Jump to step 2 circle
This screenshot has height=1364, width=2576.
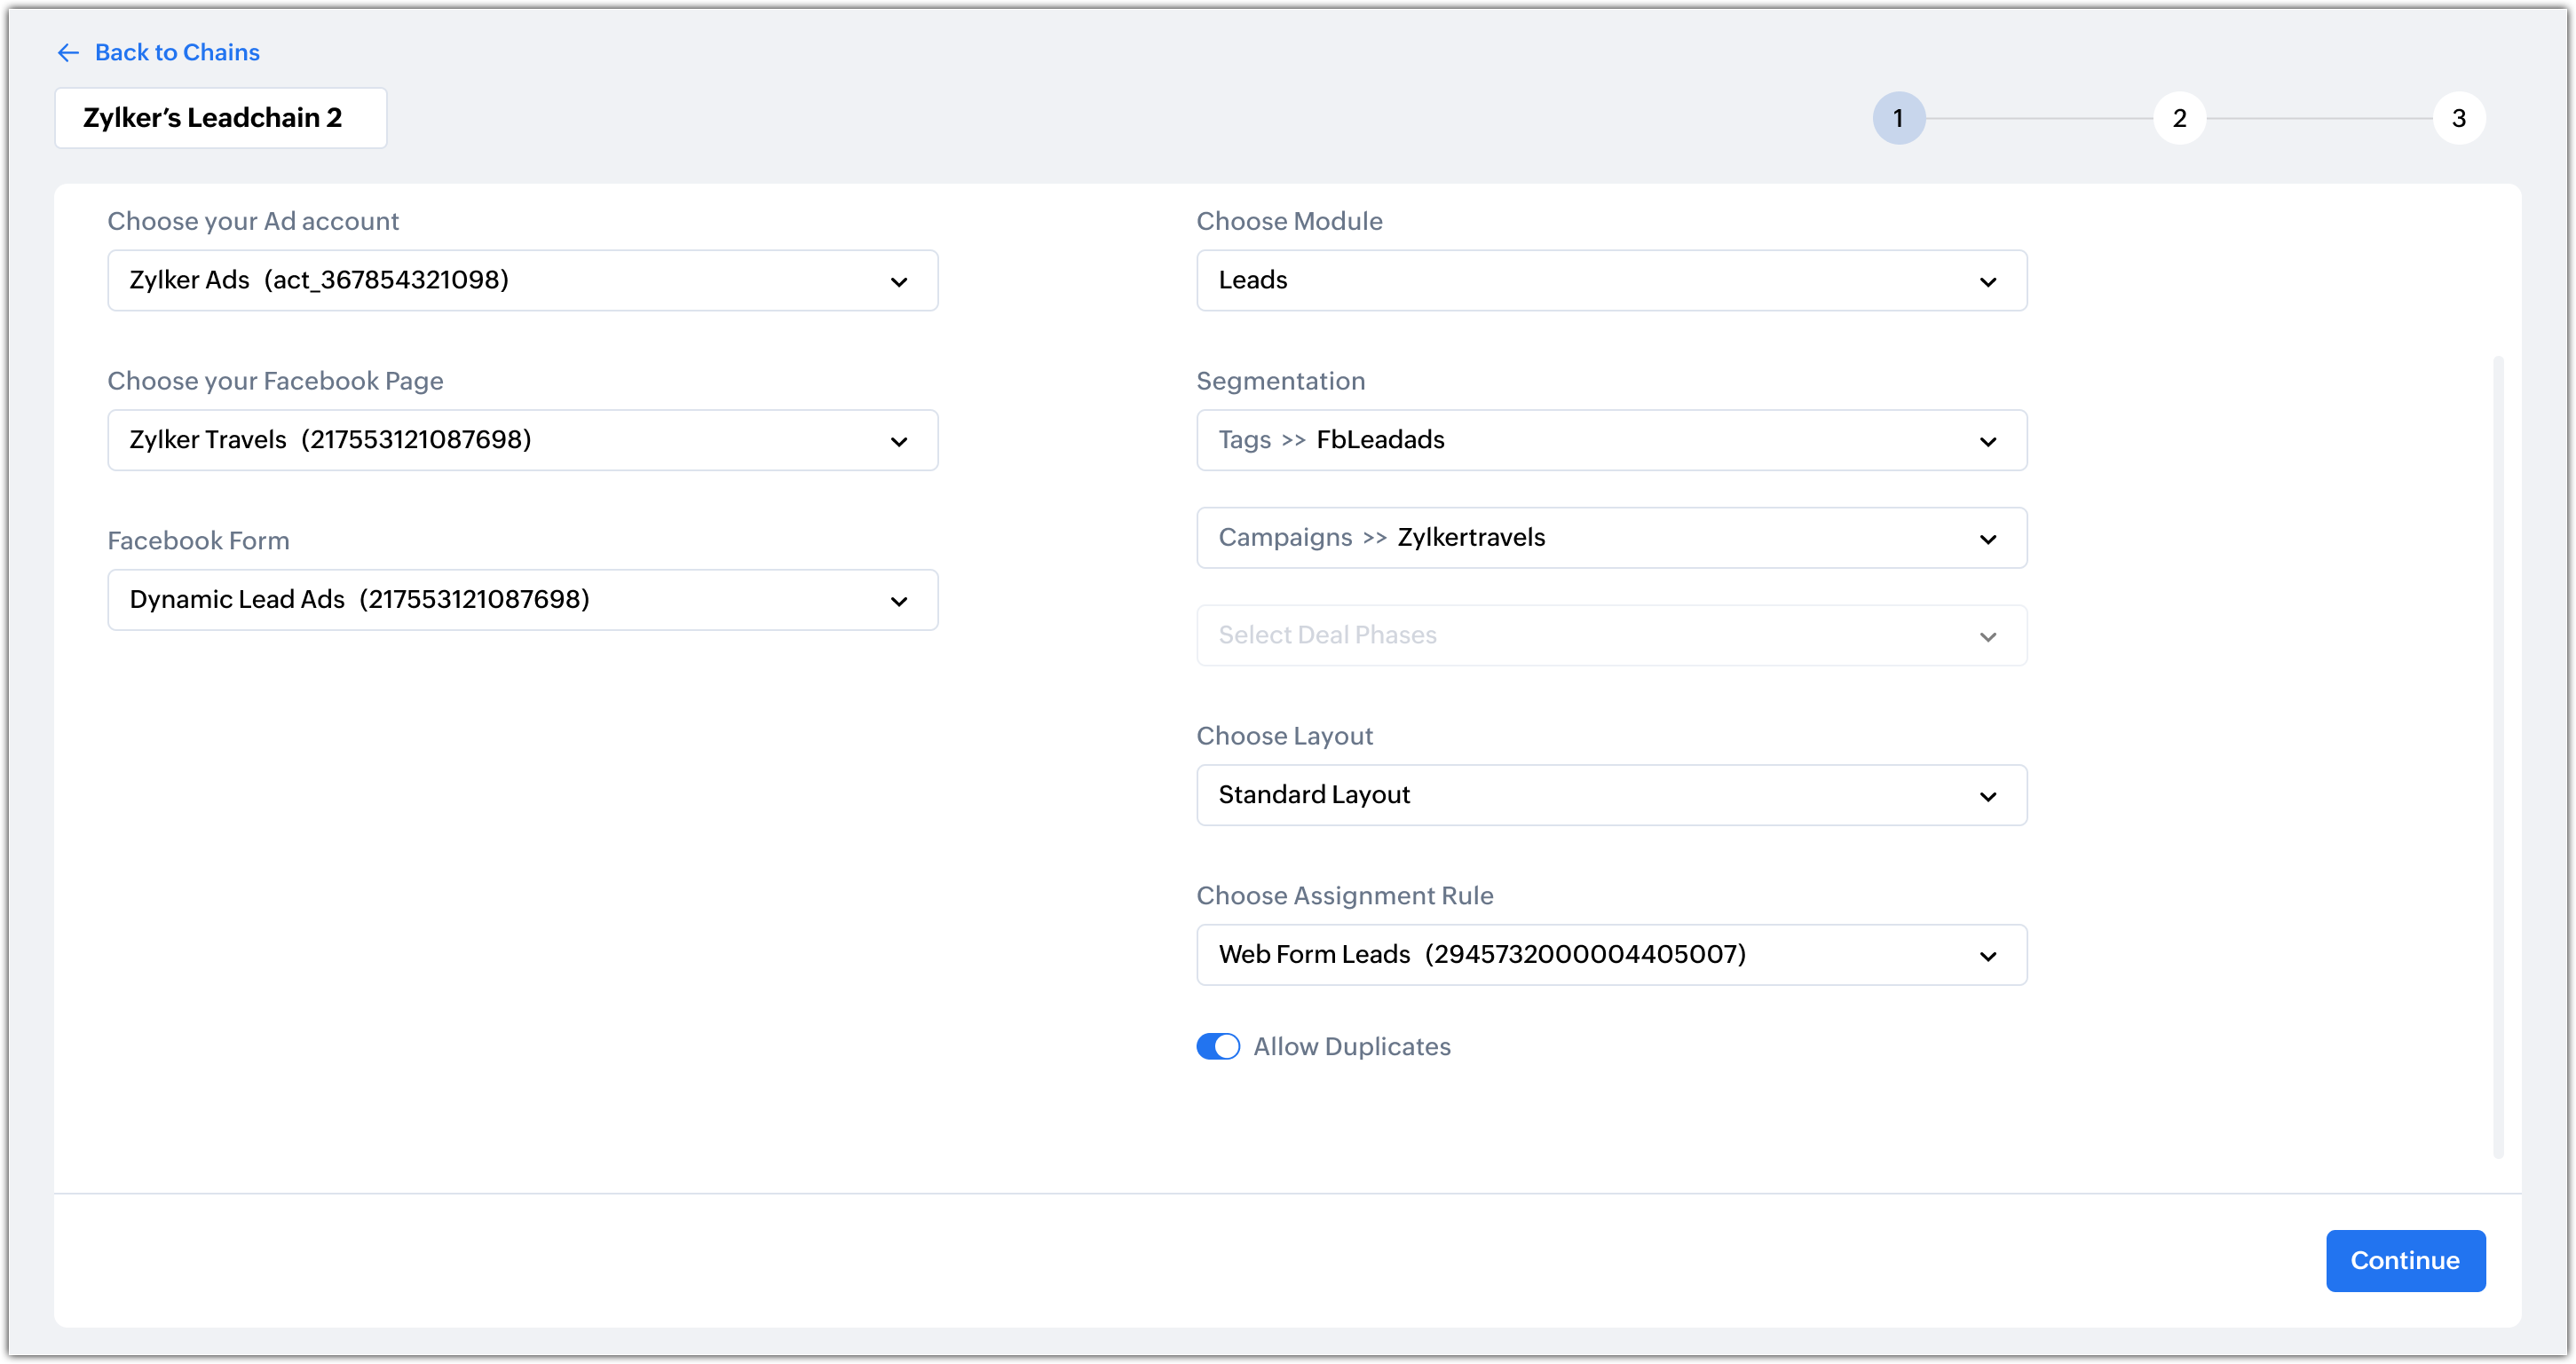[x=2179, y=118]
